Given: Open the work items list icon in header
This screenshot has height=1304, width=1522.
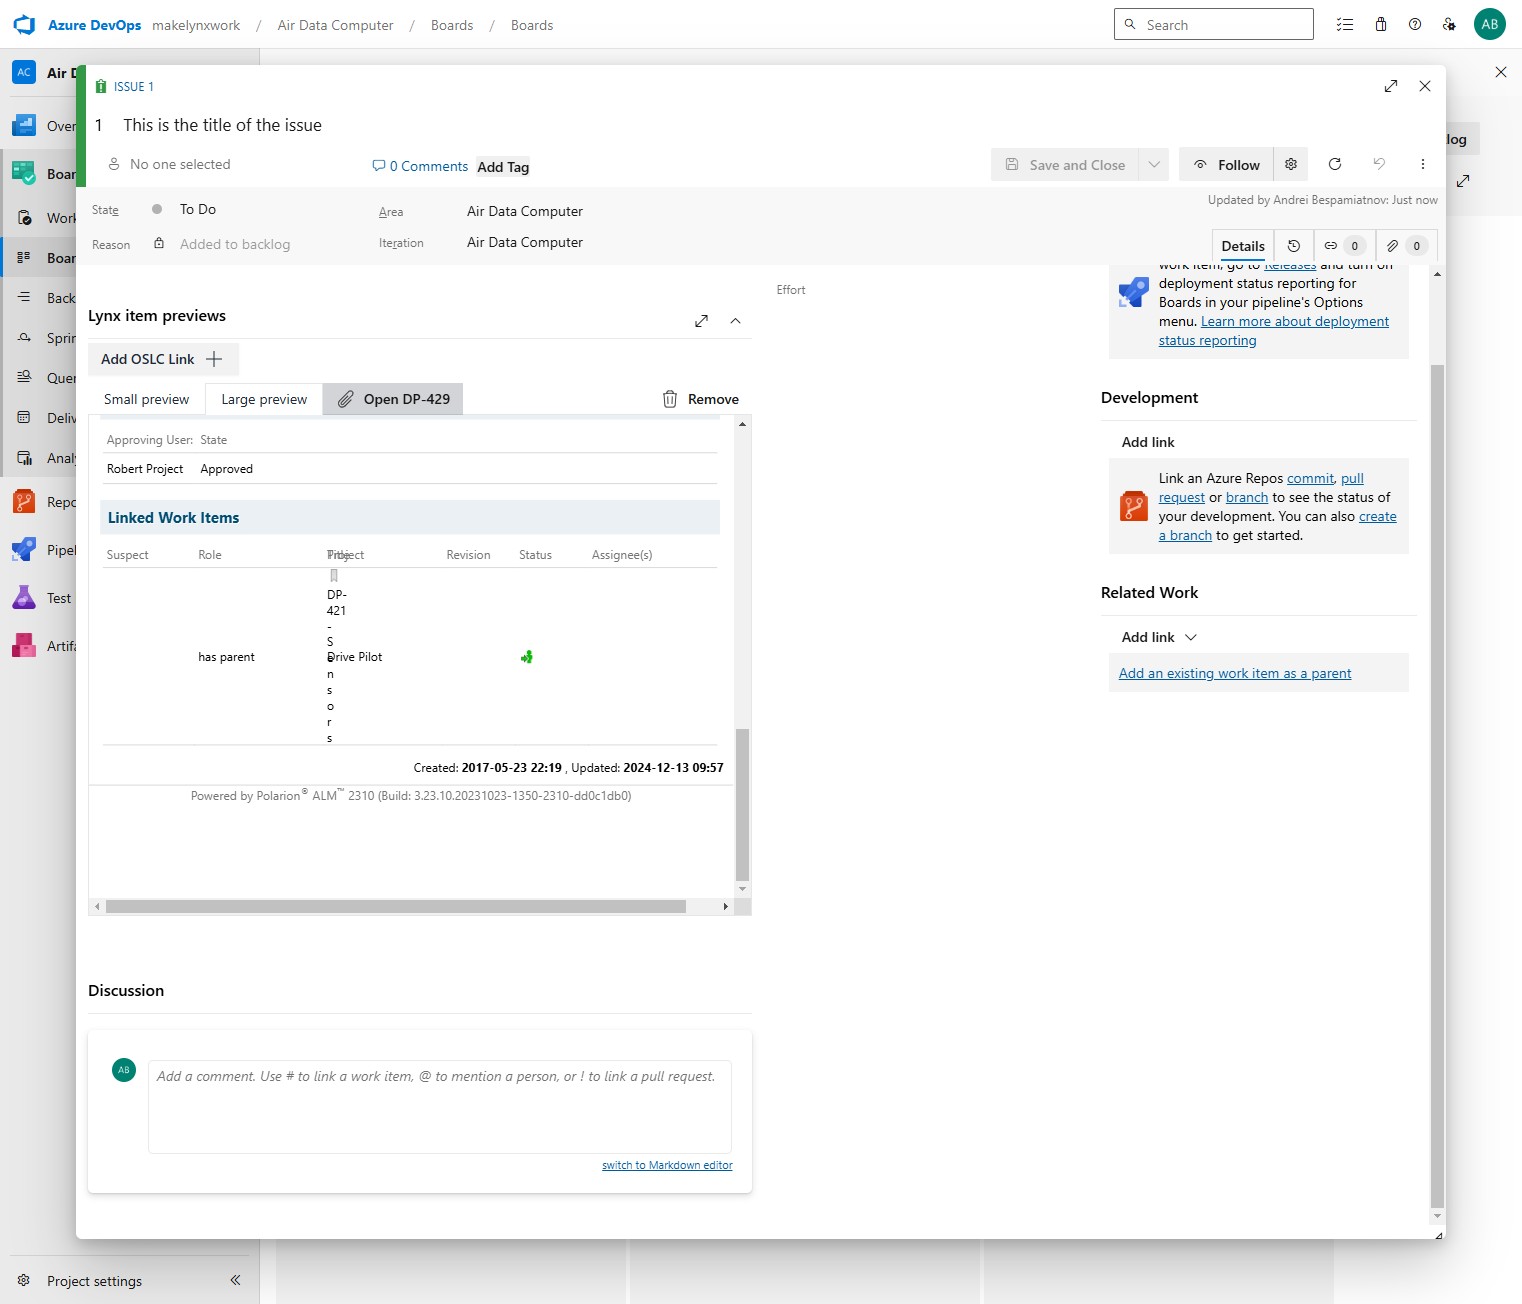Looking at the screenshot, I should [x=1345, y=25].
